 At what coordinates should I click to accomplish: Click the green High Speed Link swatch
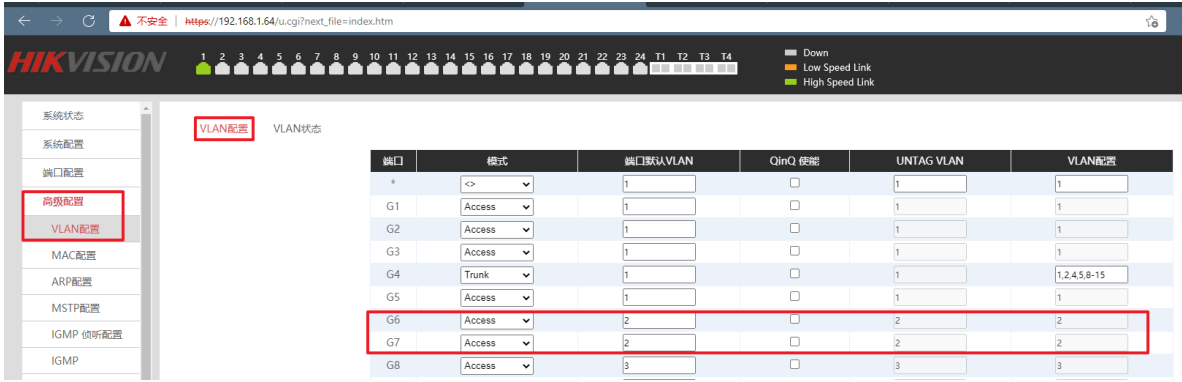[x=791, y=82]
